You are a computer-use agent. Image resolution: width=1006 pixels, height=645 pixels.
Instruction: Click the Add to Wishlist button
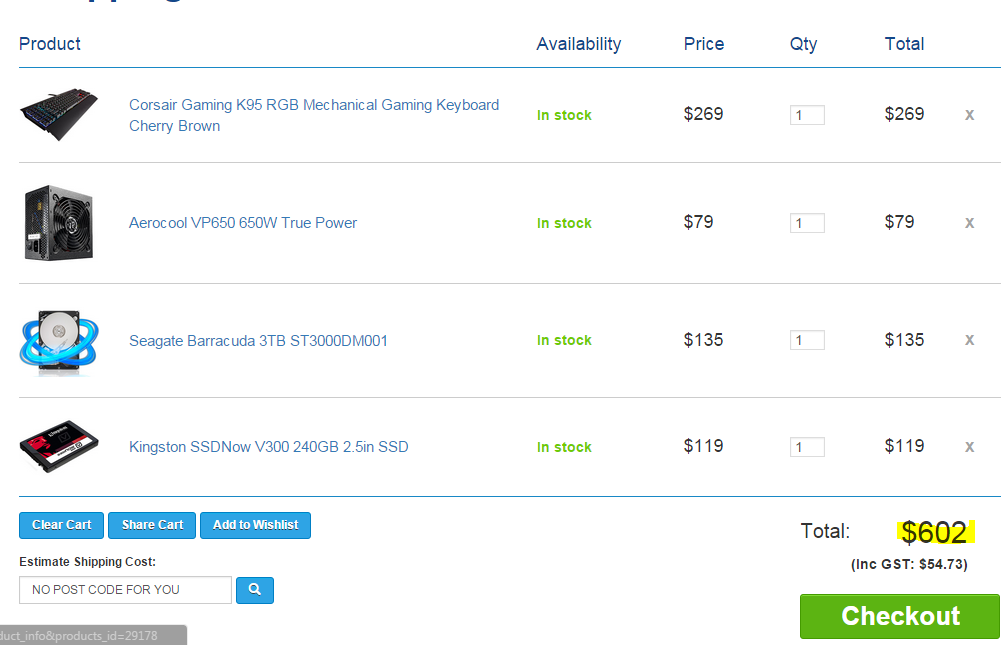(255, 525)
